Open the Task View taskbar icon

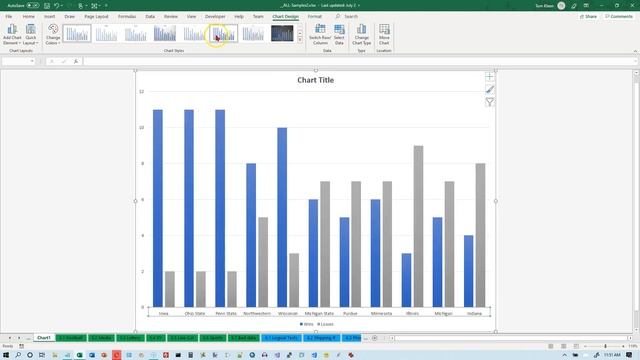pyautogui.click(x=42, y=355)
